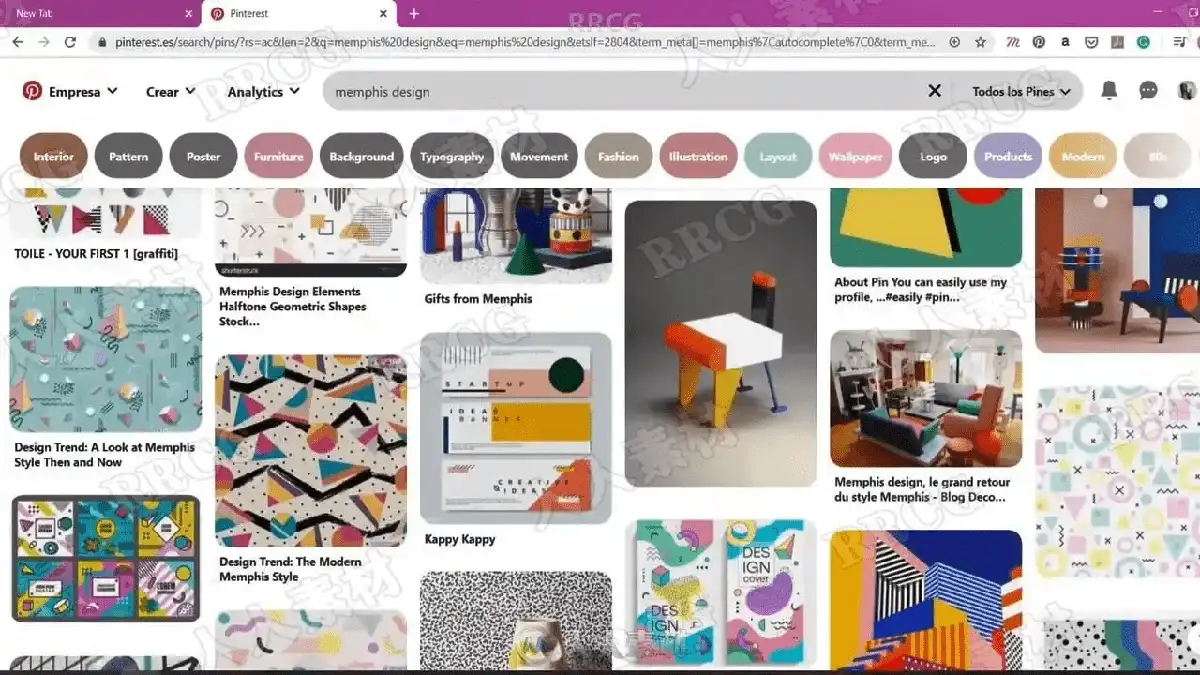The width and height of the screenshot is (1200, 675).
Task: Bookmark this page with the star icon
Action: [981, 42]
